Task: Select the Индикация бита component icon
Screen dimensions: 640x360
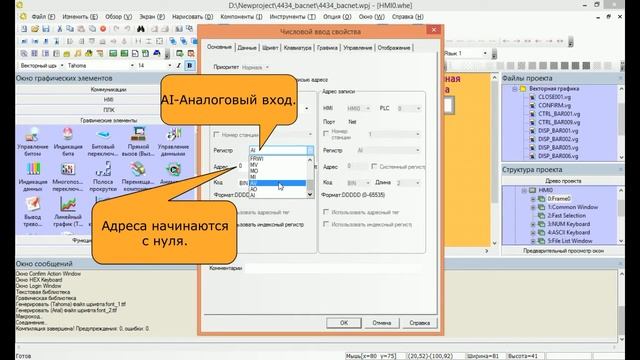Action: tap(68, 135)
